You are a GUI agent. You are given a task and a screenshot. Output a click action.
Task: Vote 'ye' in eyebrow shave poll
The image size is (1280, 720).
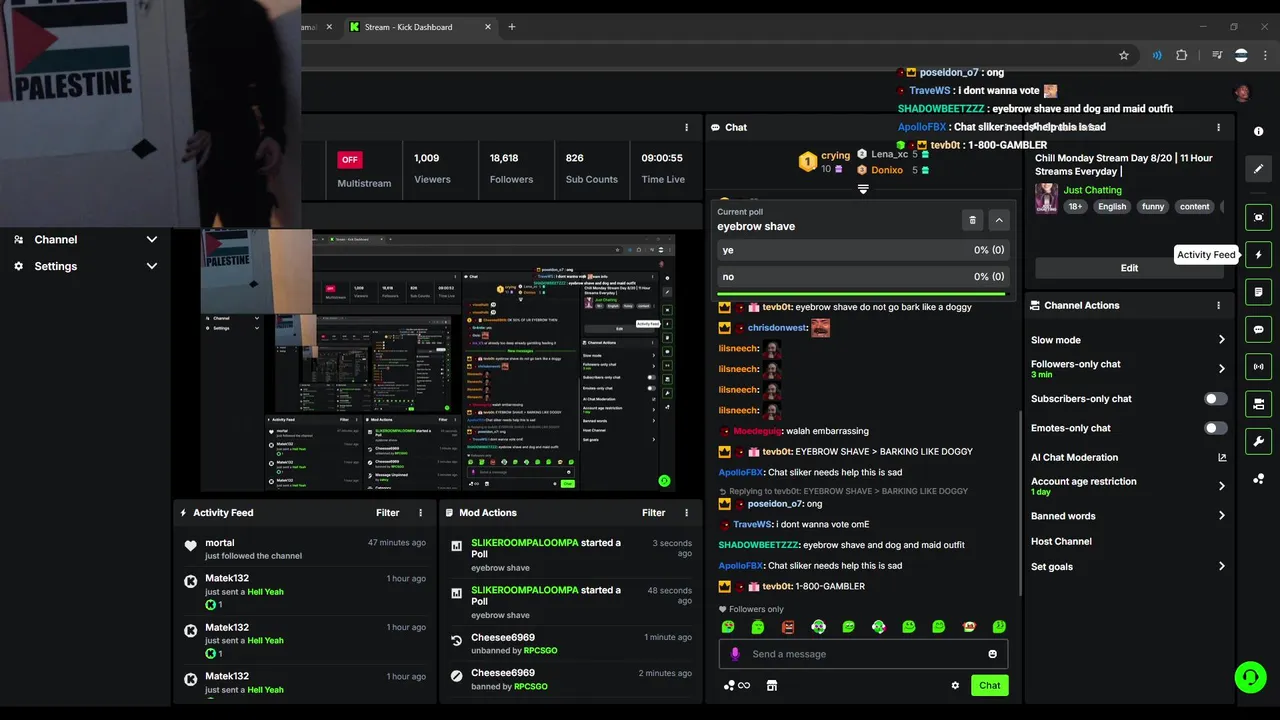pos(862,250)
